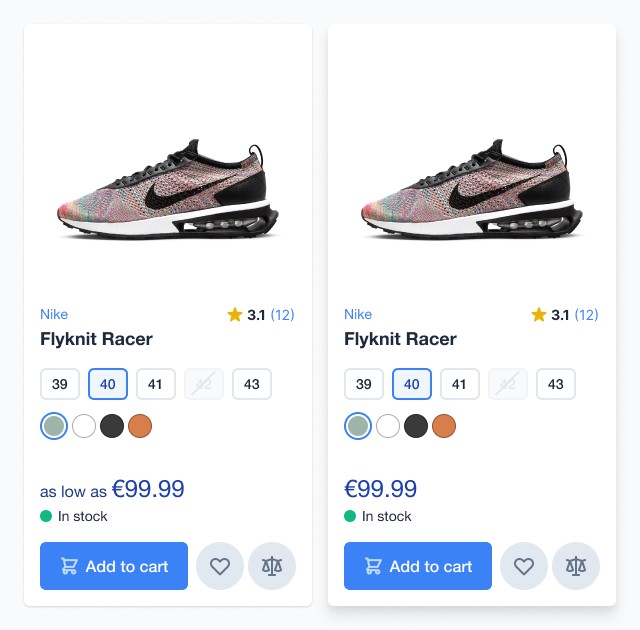The width and height of the screenshot is (640, 630).
Task: Pick the black color swatch on left card
Action: 112,426
